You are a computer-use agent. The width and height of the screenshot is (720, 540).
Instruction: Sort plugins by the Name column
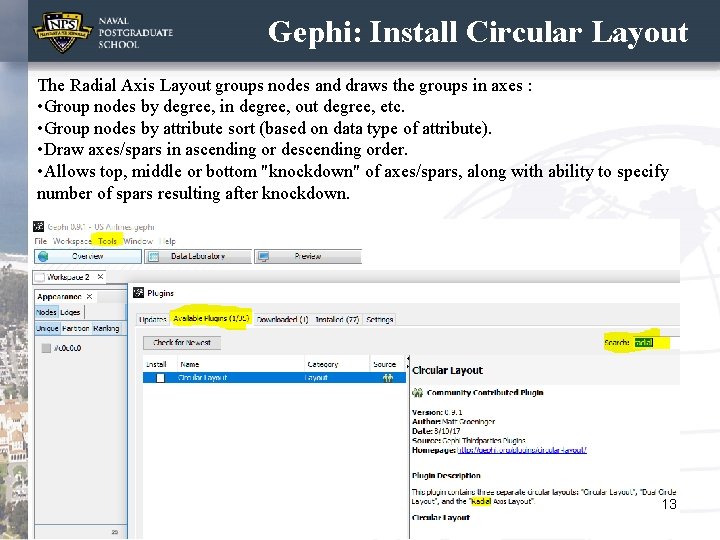[241, 364]
